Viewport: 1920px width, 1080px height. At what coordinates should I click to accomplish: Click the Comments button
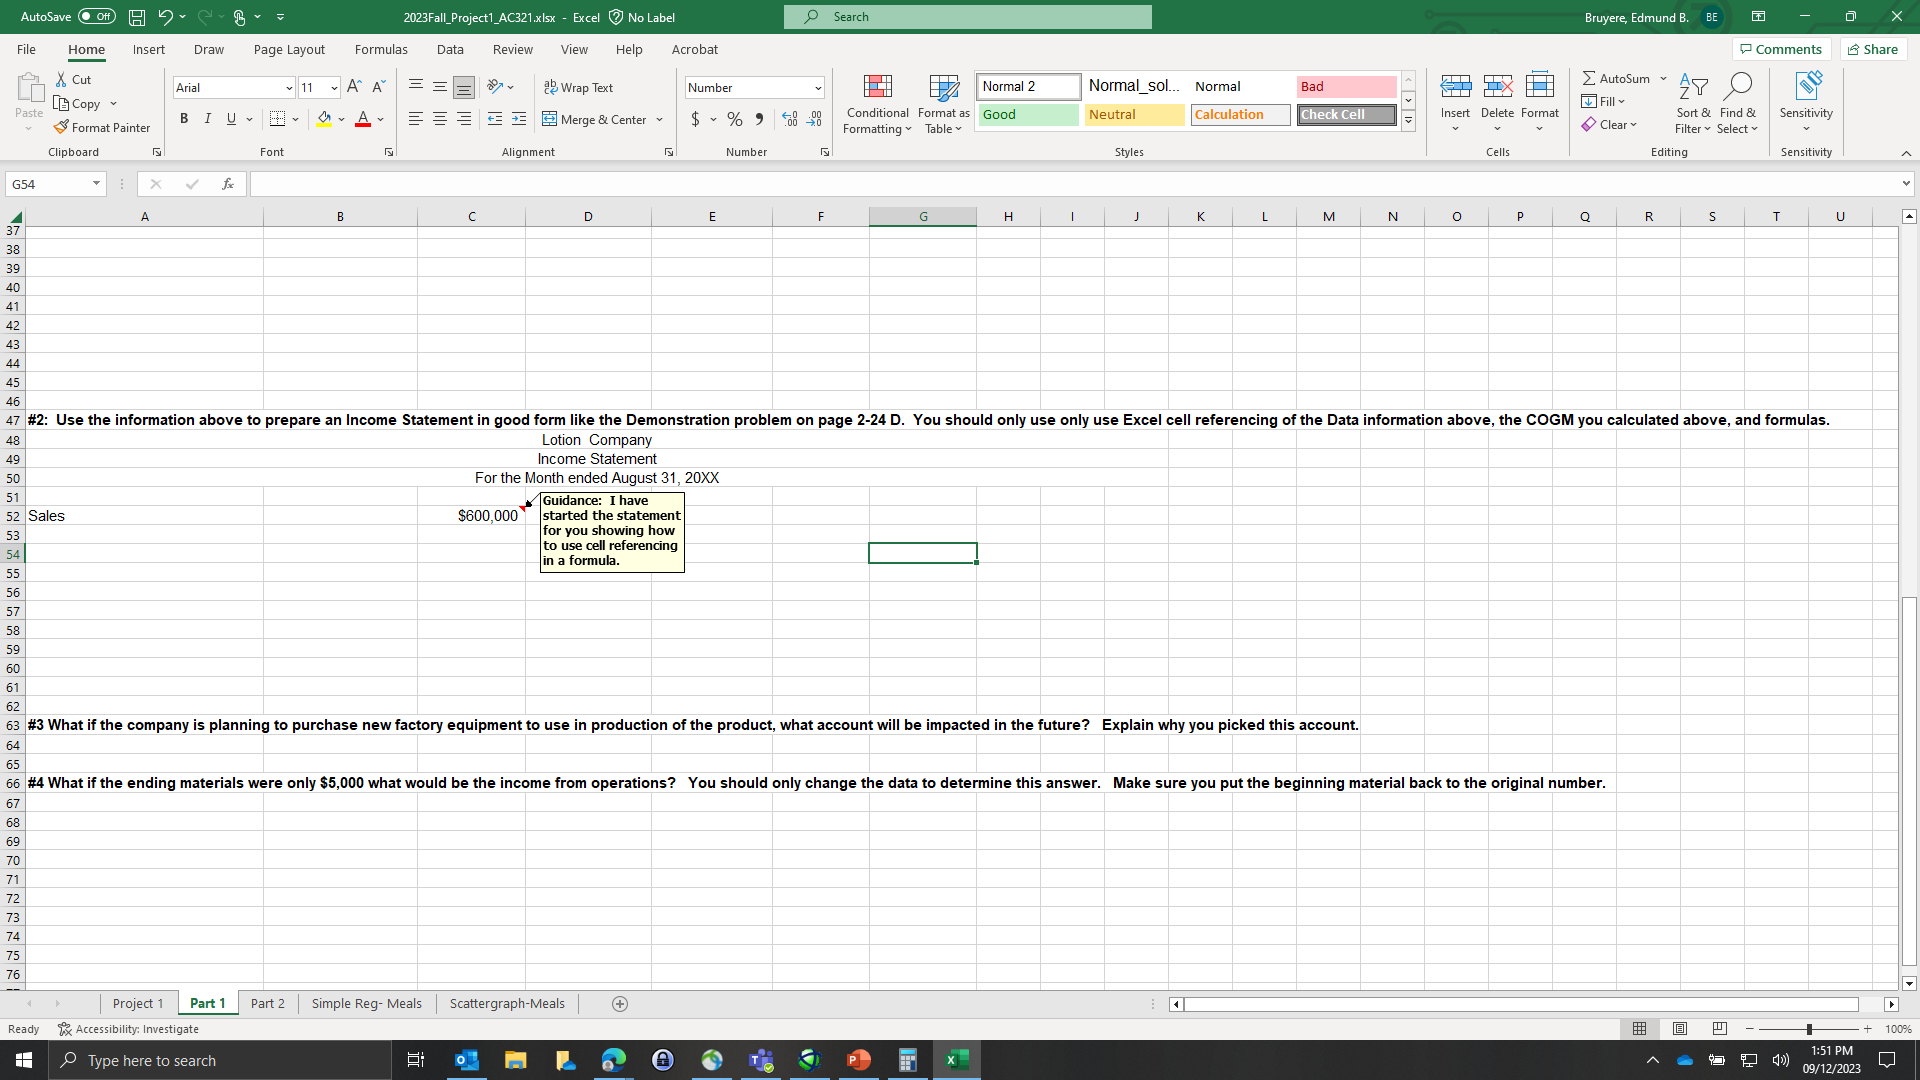1781,49
